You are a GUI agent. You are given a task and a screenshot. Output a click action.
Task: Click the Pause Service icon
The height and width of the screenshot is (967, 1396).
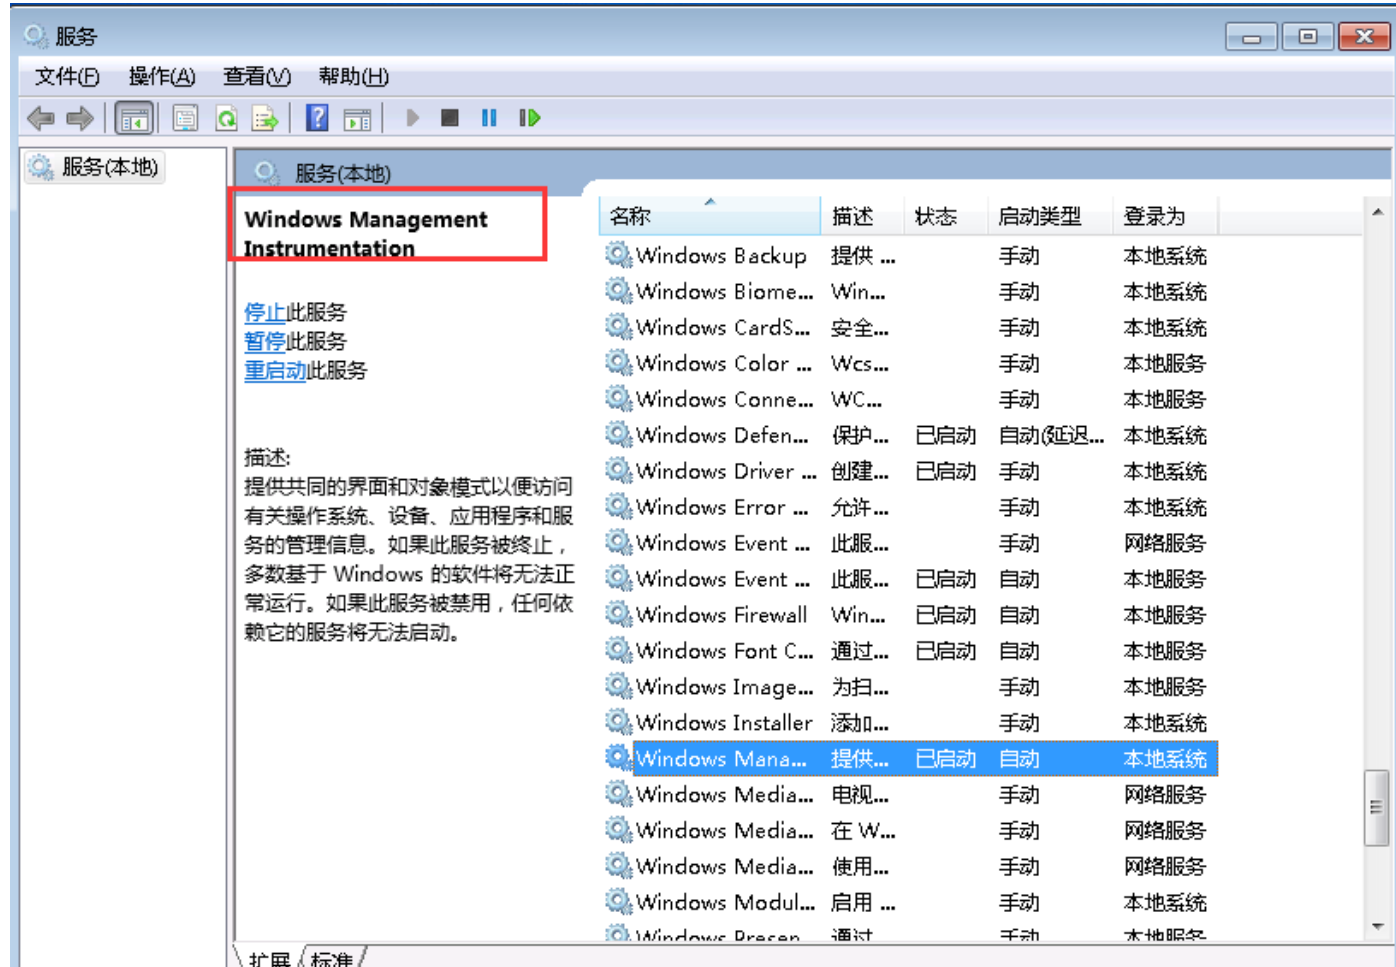pyautogui.click(x=489, y=118)
